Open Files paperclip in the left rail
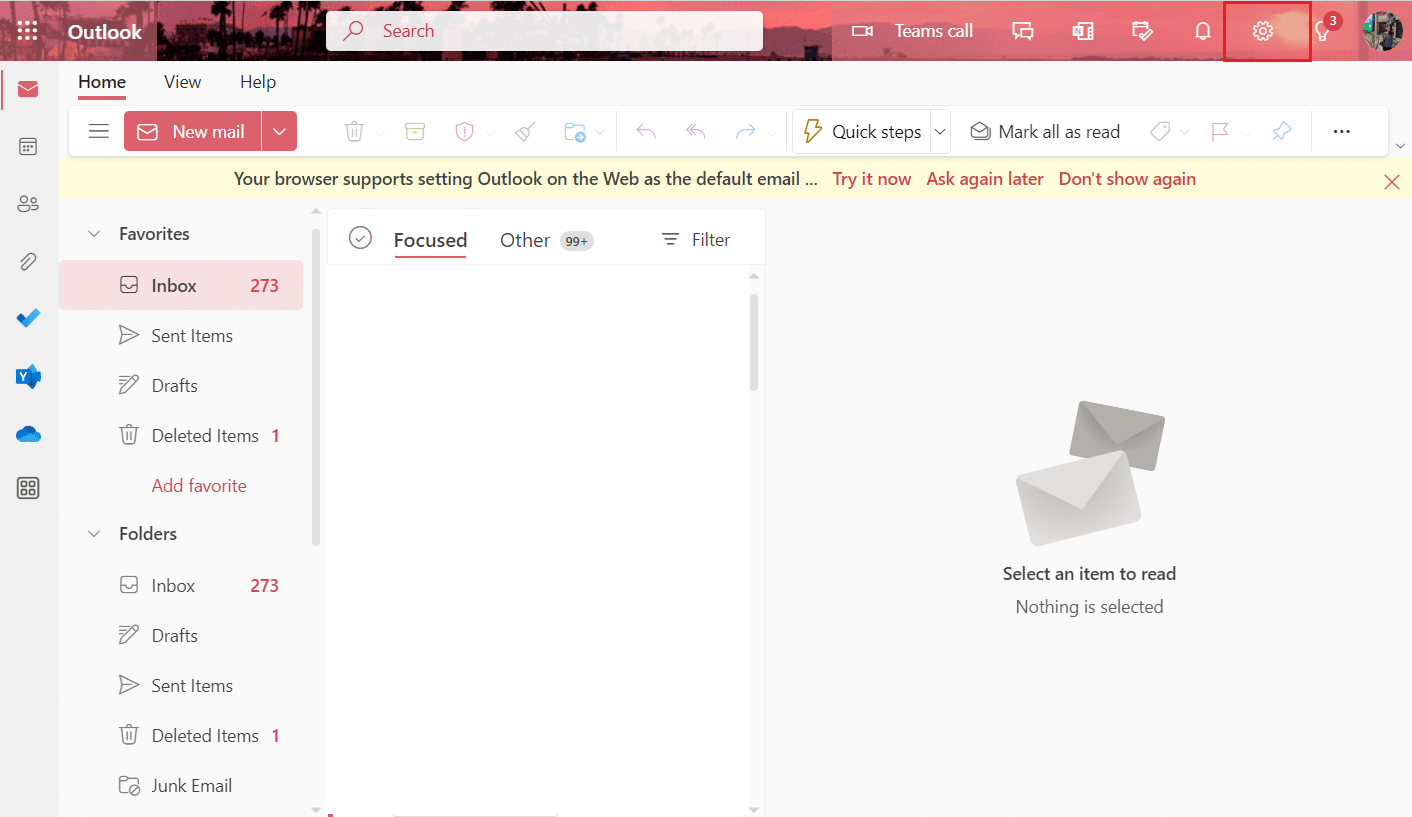Screen dimensions: 1412x817 click(28, 262)
